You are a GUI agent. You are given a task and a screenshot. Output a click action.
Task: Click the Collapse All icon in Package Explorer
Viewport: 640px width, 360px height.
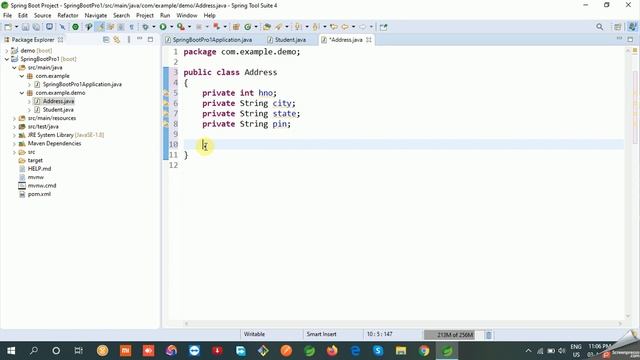106,40
